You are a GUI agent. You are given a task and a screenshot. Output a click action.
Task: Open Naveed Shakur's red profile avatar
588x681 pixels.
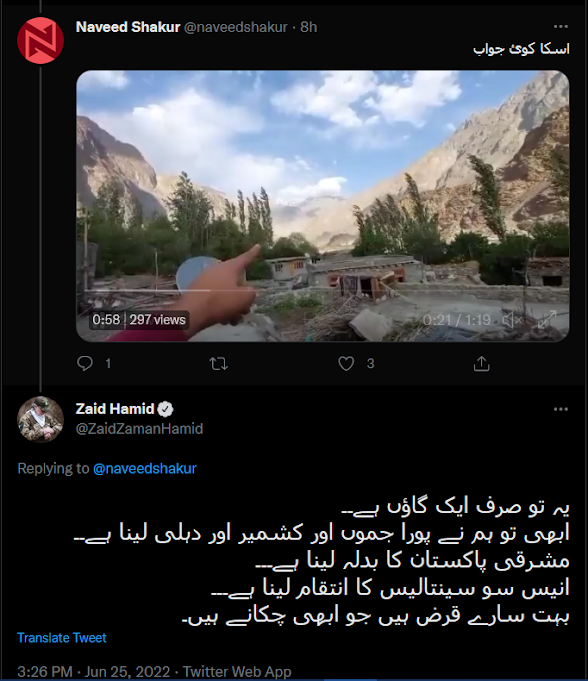pos(40,40)
